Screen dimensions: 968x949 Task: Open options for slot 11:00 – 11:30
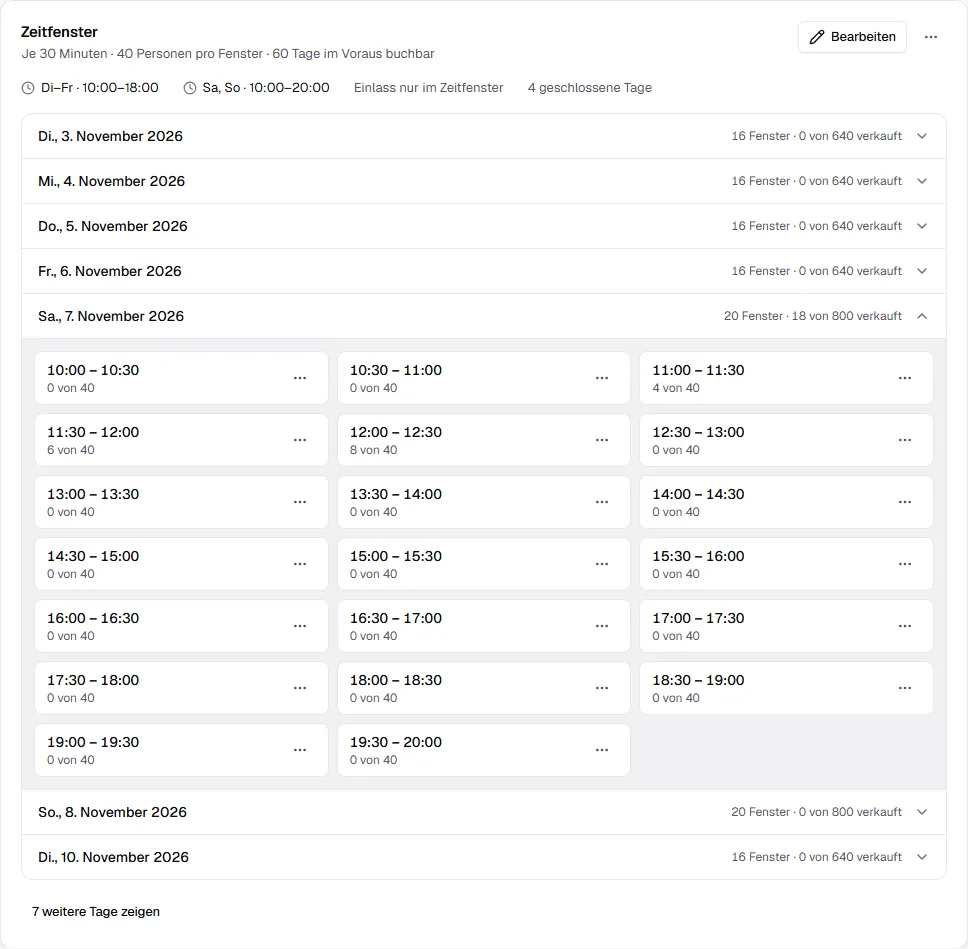click(905, 378)
